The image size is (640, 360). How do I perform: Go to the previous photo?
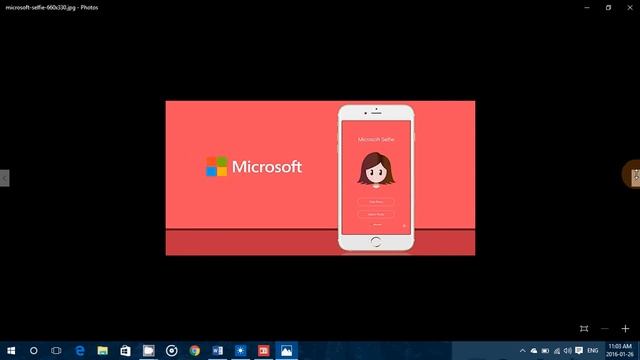(4, 178)
